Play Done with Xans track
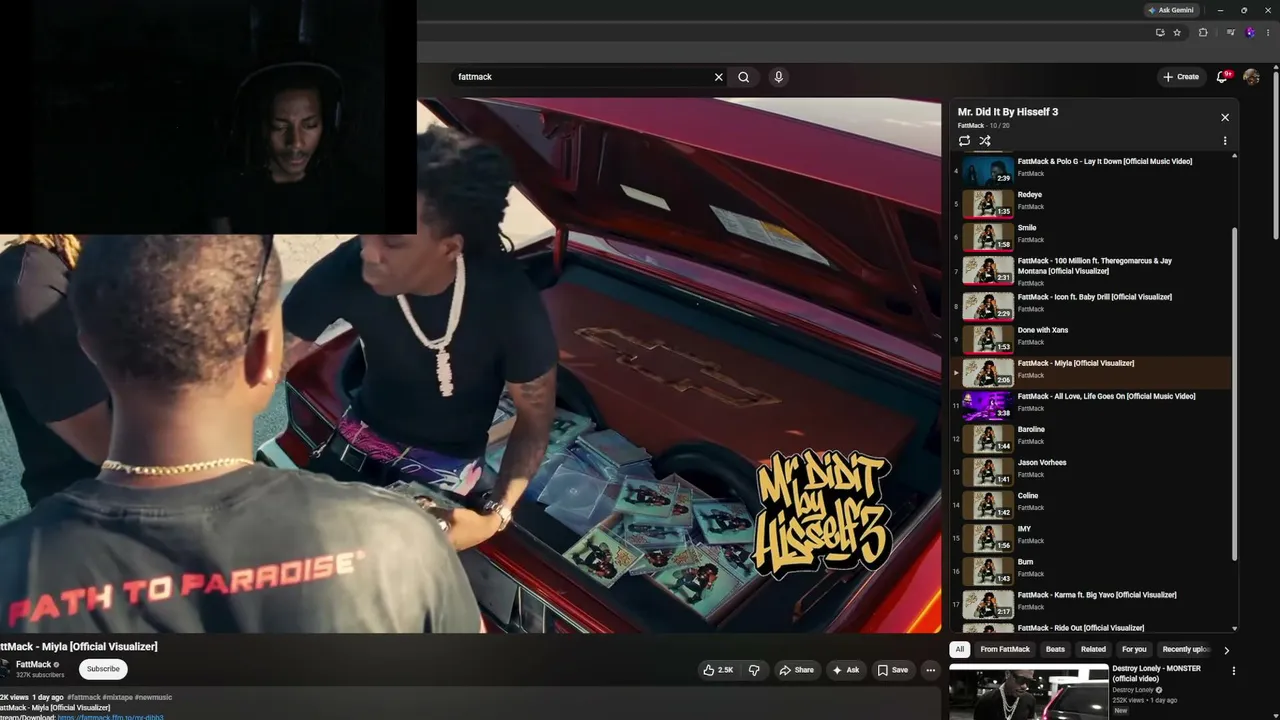The height and width of the screenshot is (720, 1280). 1091,339
